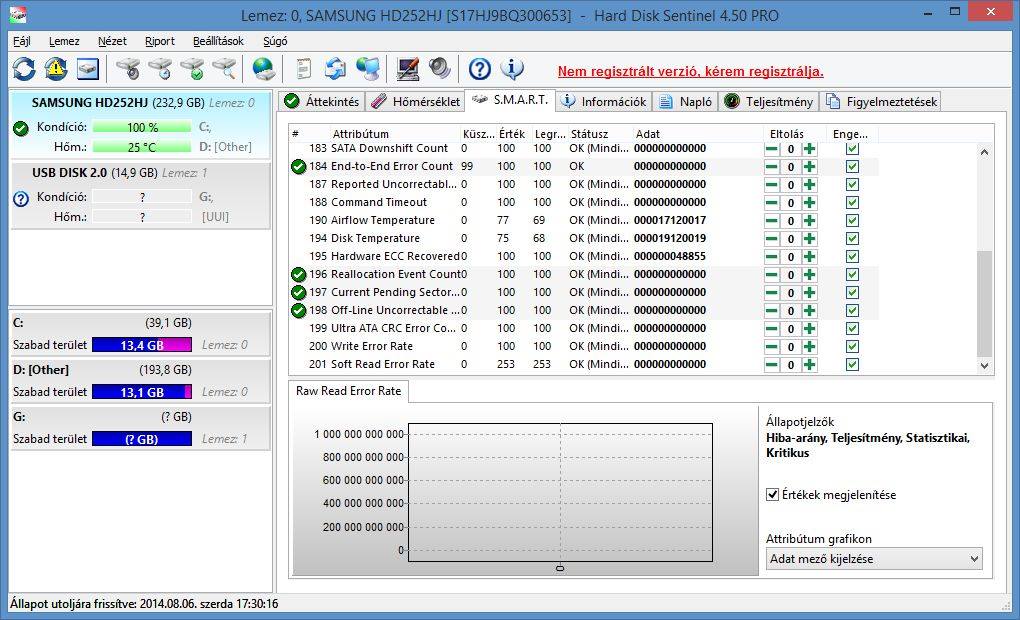Screen dimensions: 1020x620
Task: Click minus offset button for Airflow Temperature
Action: point(772,221)
